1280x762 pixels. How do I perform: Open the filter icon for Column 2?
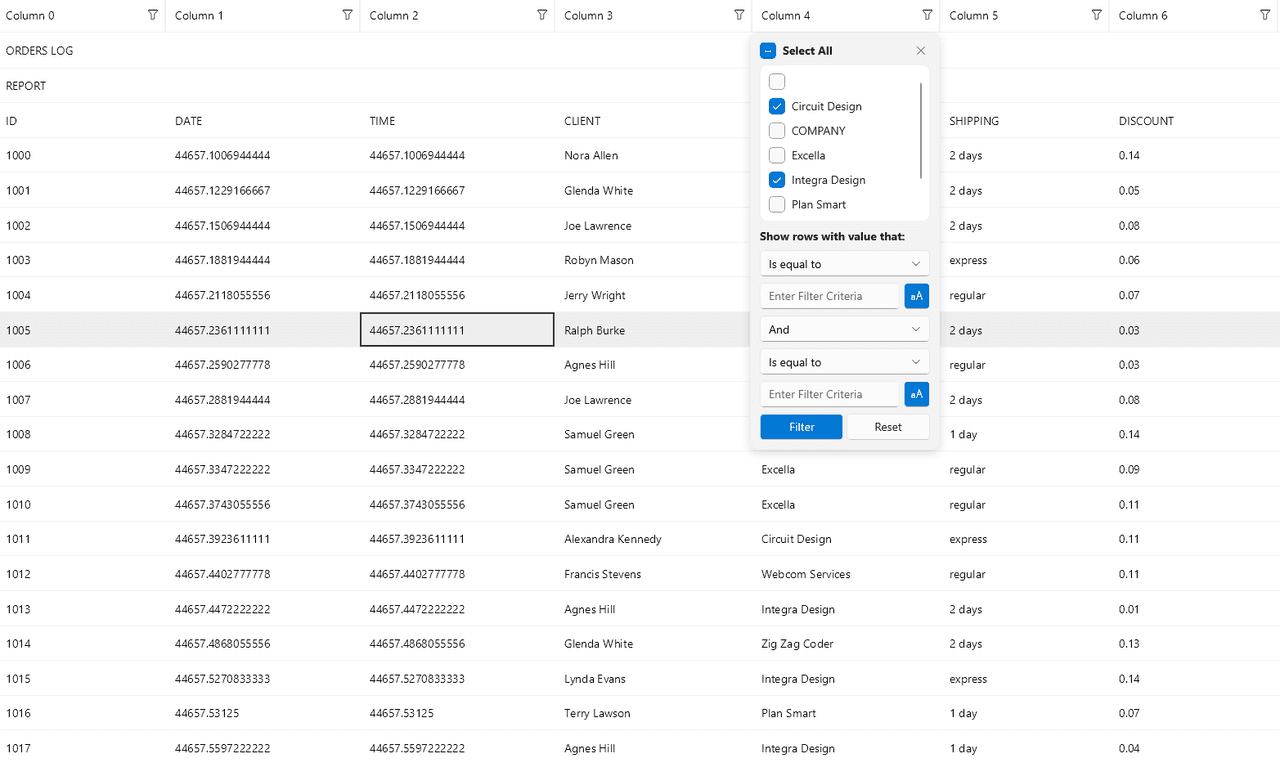coord(542,15)
